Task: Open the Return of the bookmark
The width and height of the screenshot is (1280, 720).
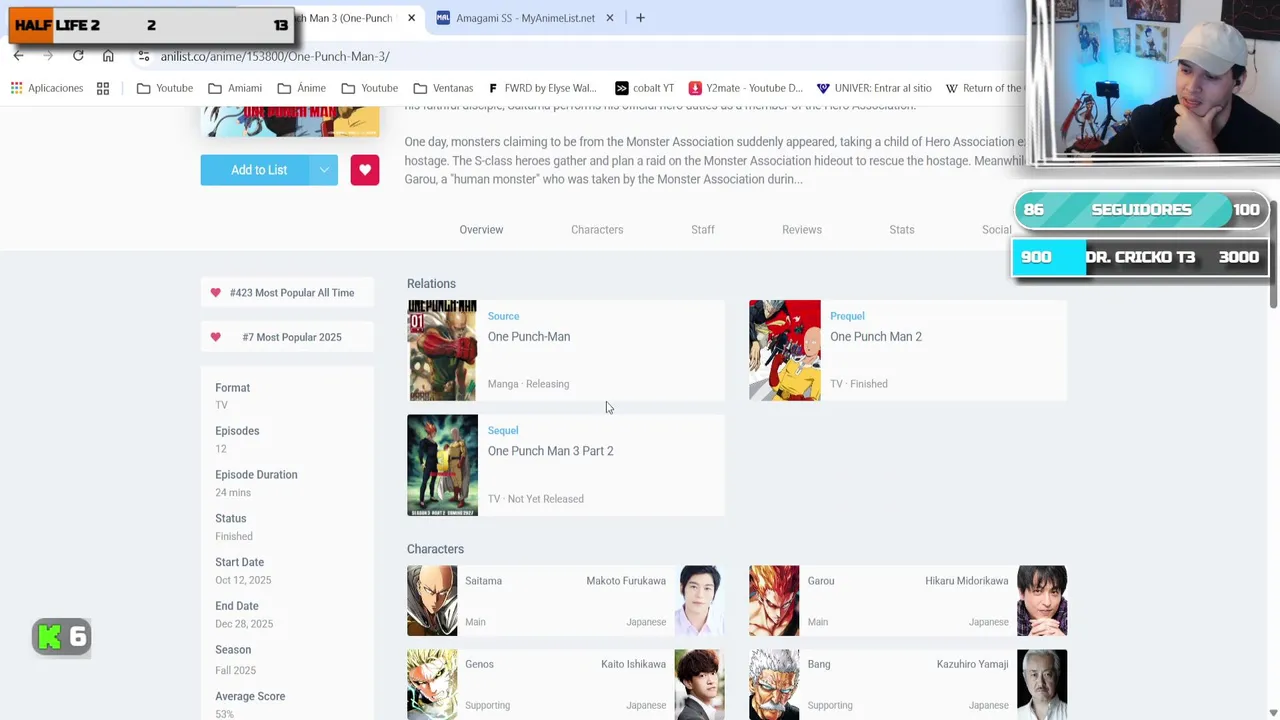Action: pyautogui.click(x=985, y=88)
